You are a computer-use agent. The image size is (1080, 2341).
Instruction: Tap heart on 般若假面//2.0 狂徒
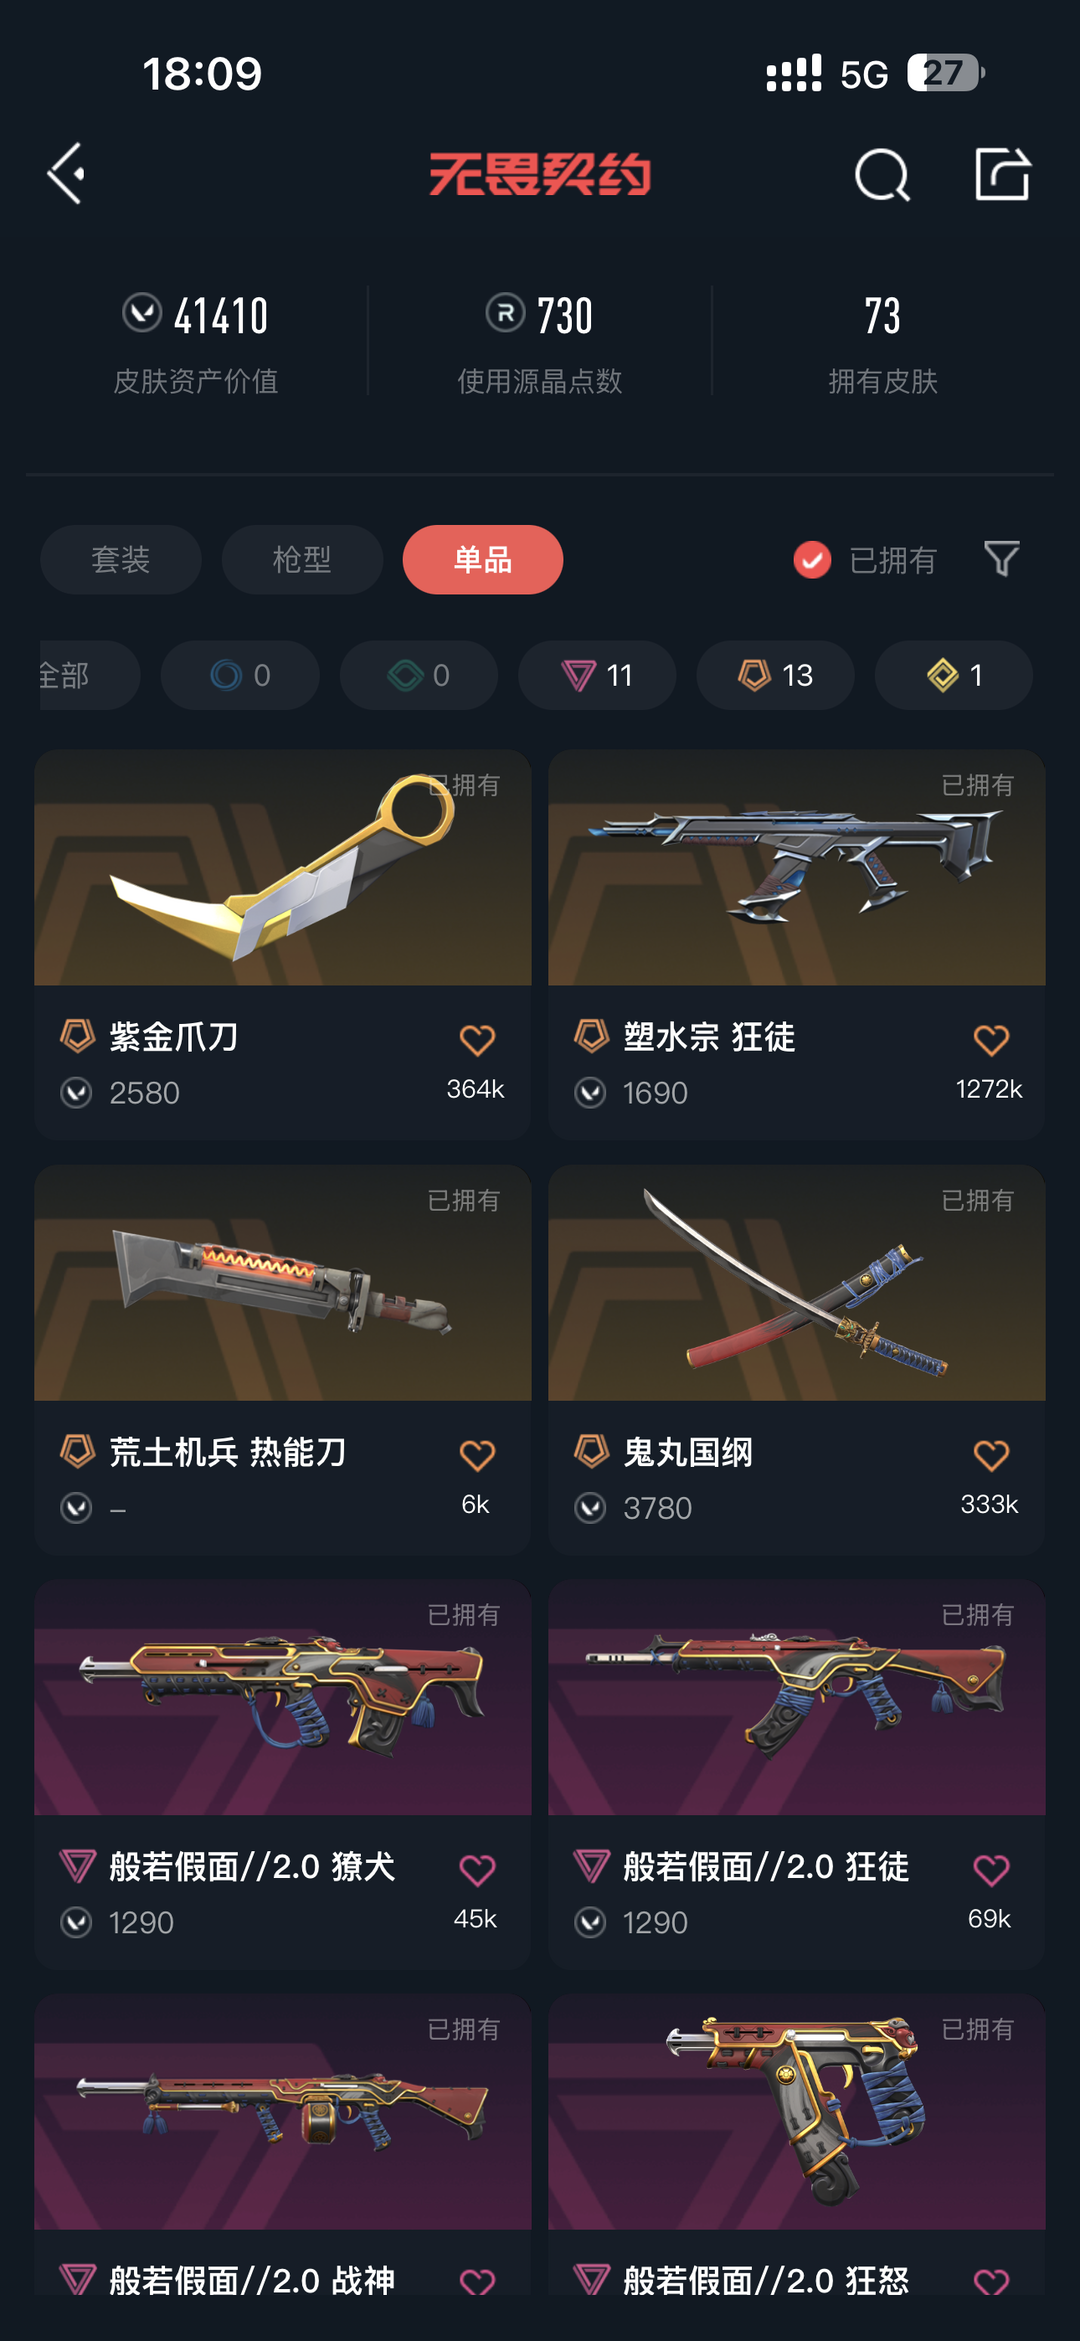tap(991, 1870)
